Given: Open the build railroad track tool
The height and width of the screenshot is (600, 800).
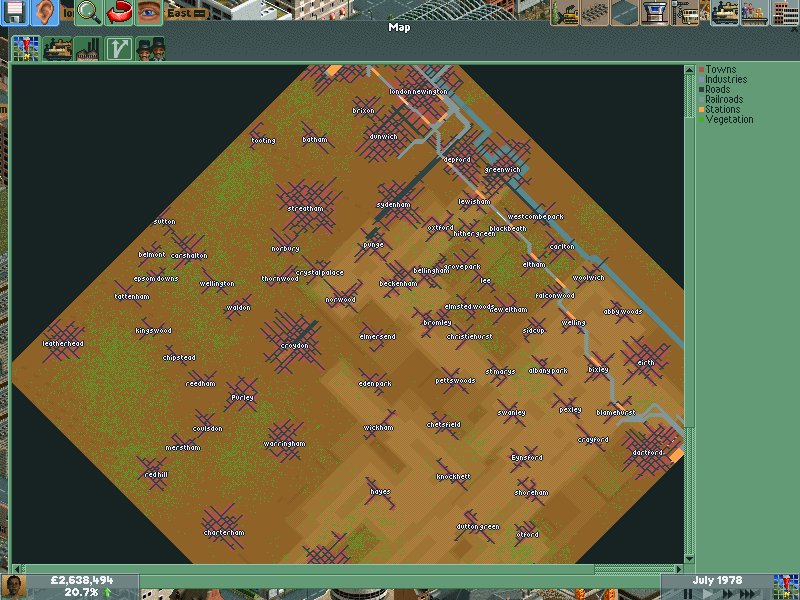Looking at the screenshot, I should pos(595,12).
